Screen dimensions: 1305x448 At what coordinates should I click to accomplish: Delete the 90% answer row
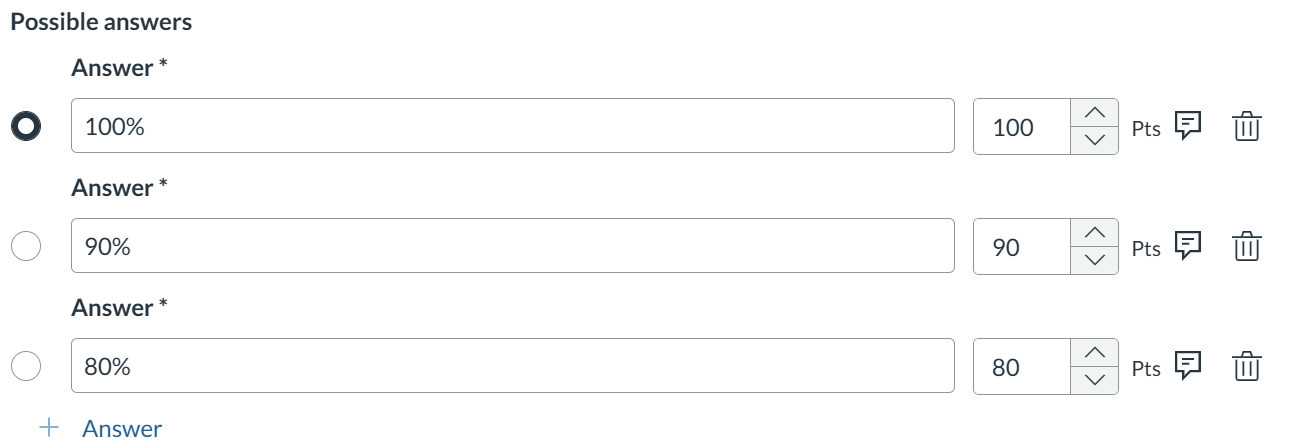1246,247
